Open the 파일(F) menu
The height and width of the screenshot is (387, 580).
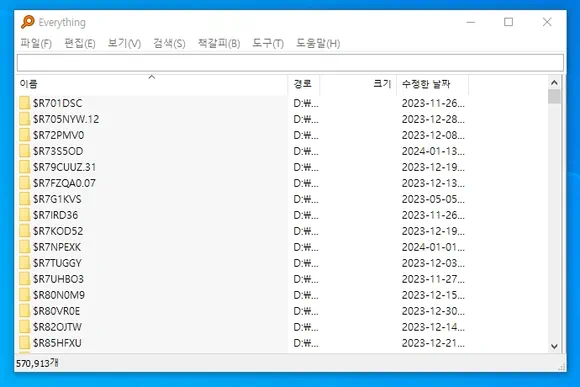[x=36, y=43]
